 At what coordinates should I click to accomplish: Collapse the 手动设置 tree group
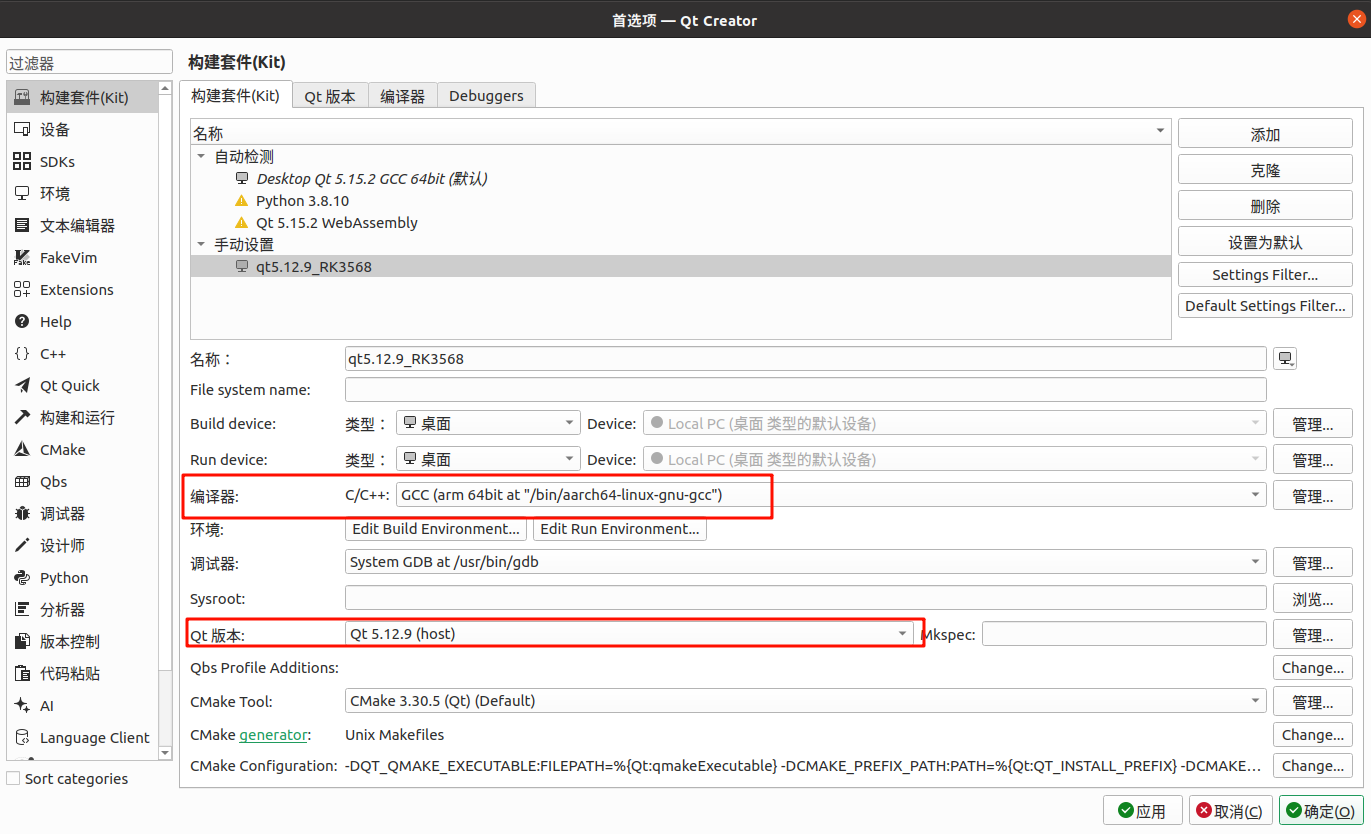(201, 245)
